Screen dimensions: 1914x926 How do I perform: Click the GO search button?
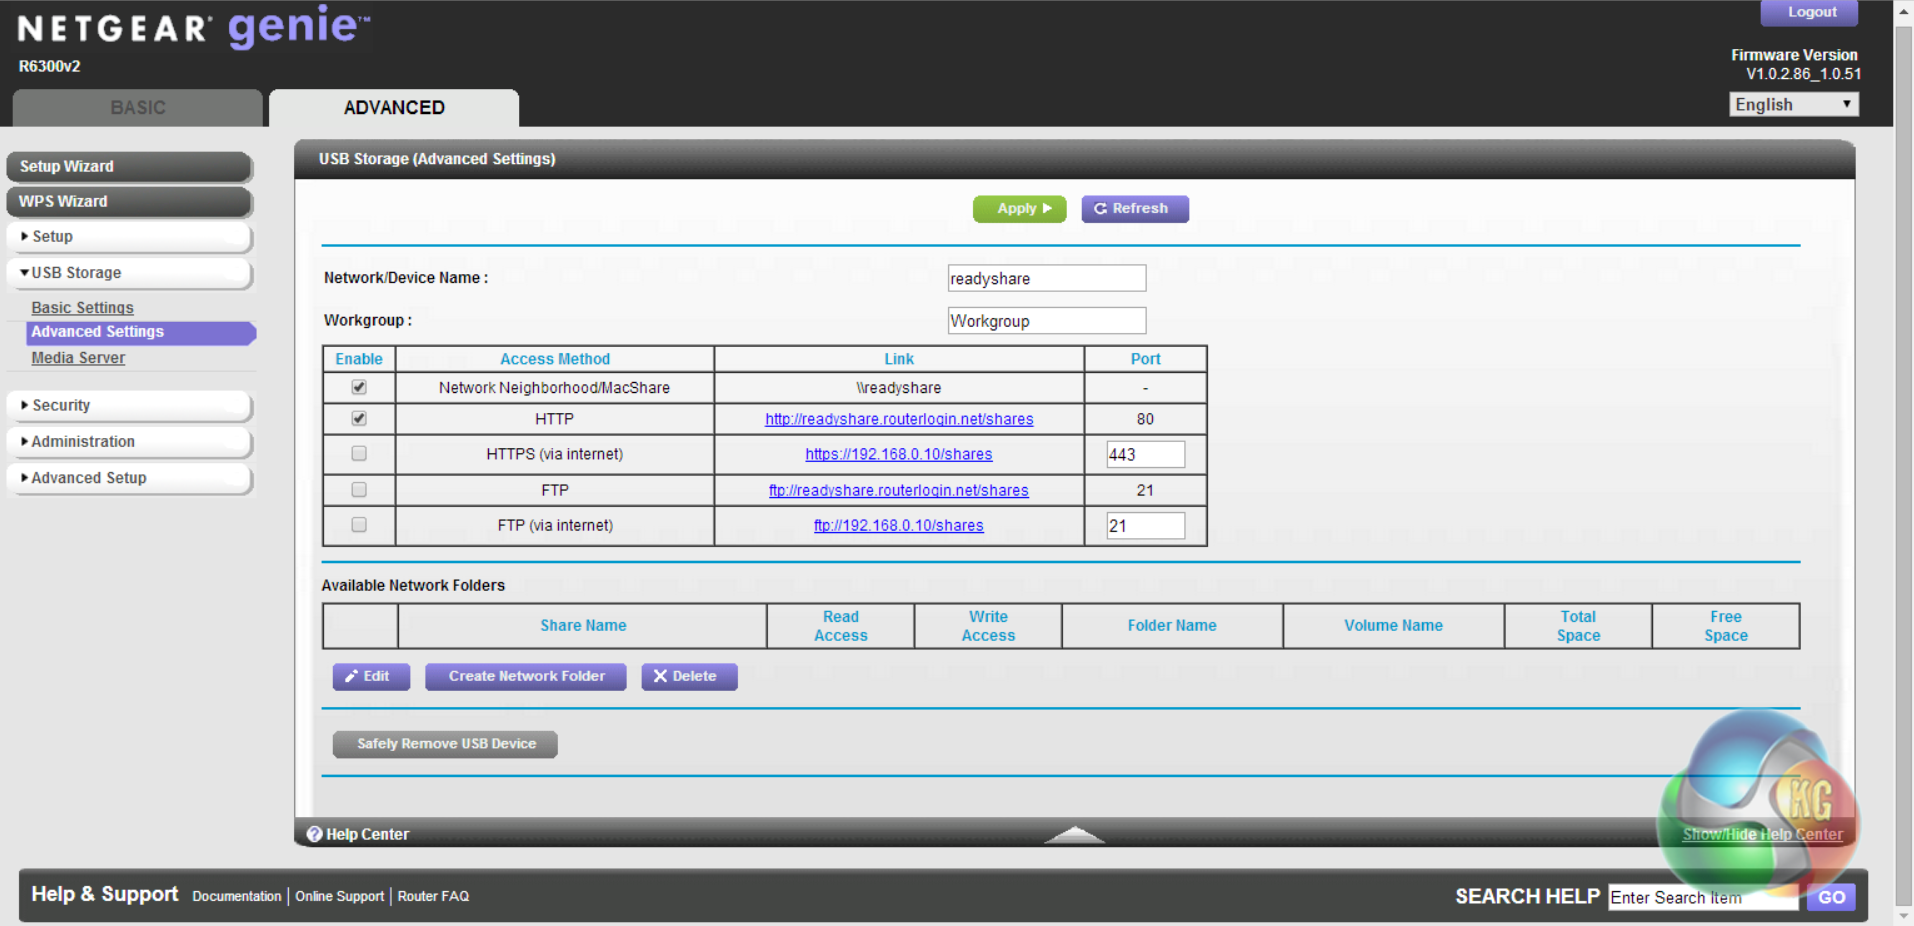tap(1831, 897)
